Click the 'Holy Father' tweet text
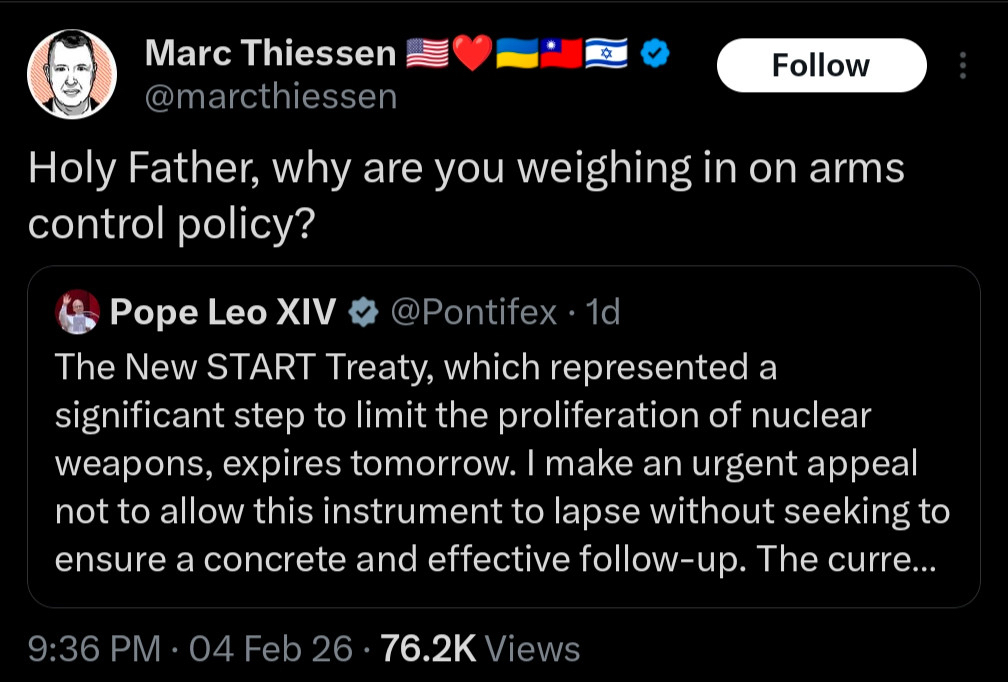1008x682 pixels. tap(465, 196)
